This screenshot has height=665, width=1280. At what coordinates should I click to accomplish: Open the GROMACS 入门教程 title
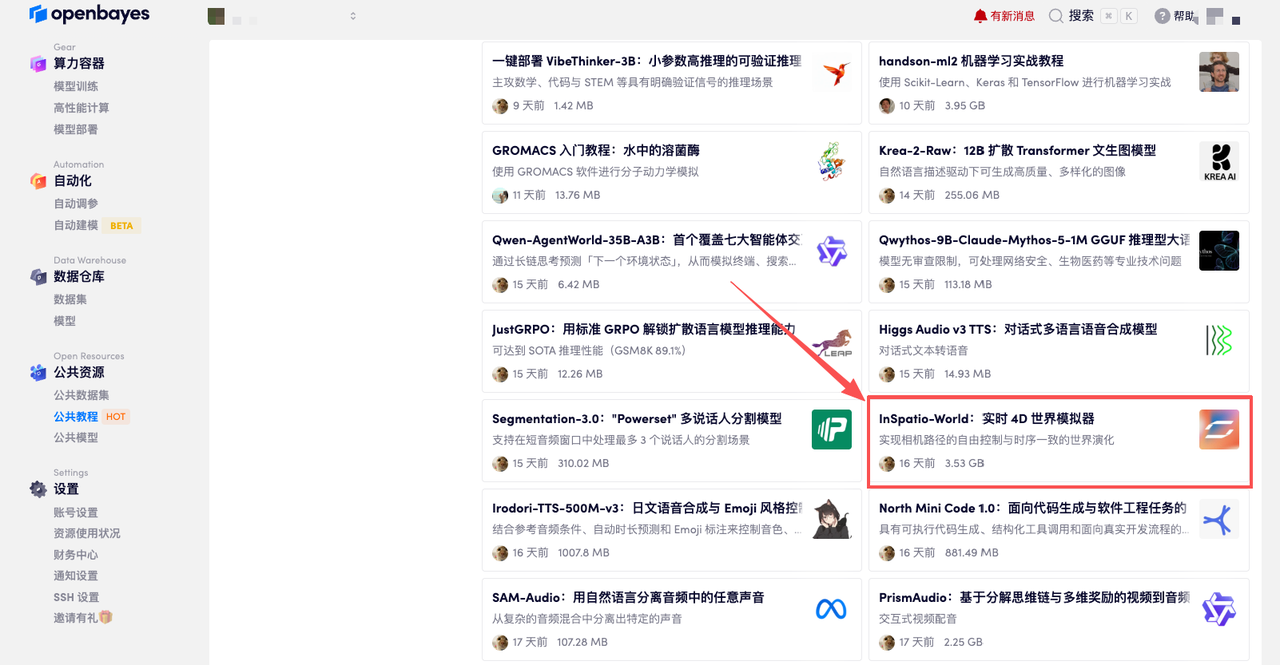point(596,150)
